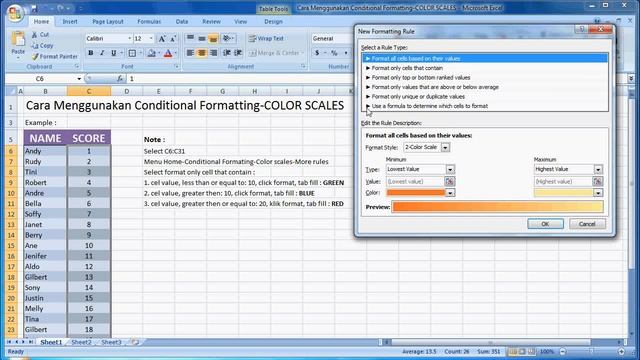640x360 pixels.
Task: Click the Office button logo
Action: (x=15, y=13)
